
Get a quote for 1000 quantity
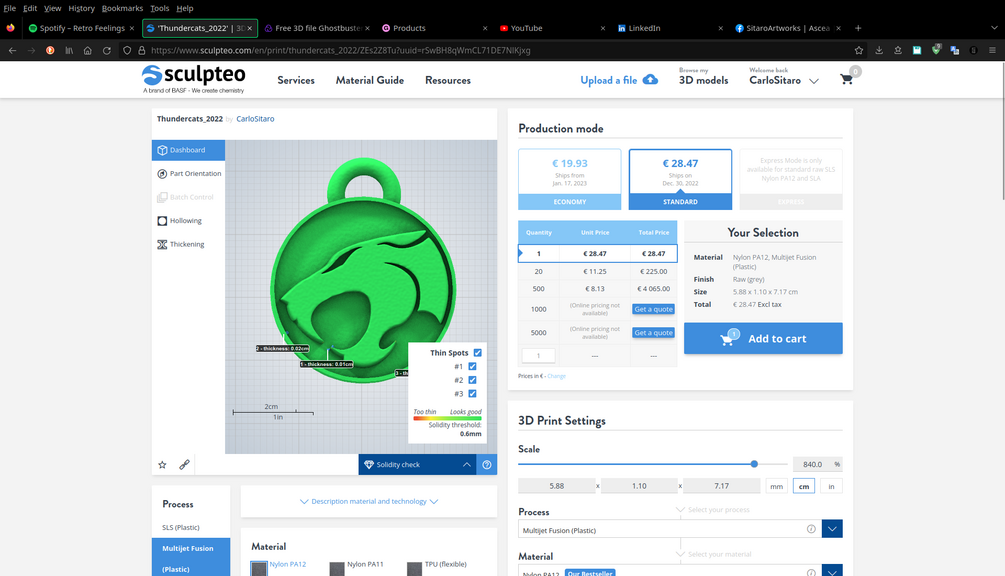[x=653, y=309]
